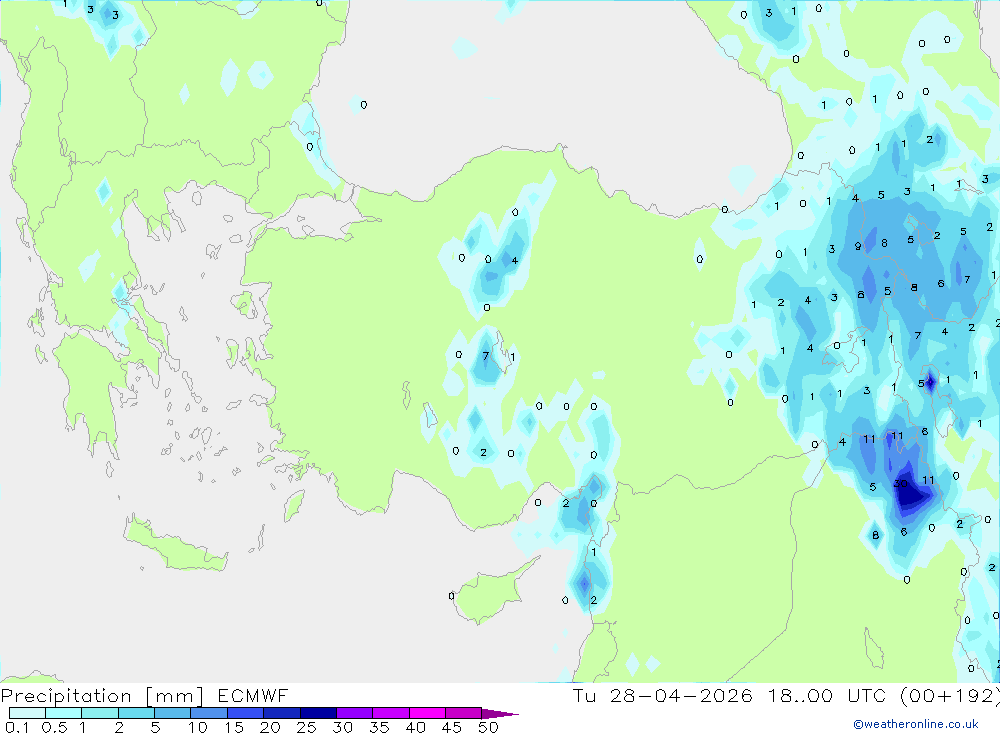Screen dimensions: 1000x733
Task: Click the 'Precipitation [mm]' title text
Action: (102, 696)
